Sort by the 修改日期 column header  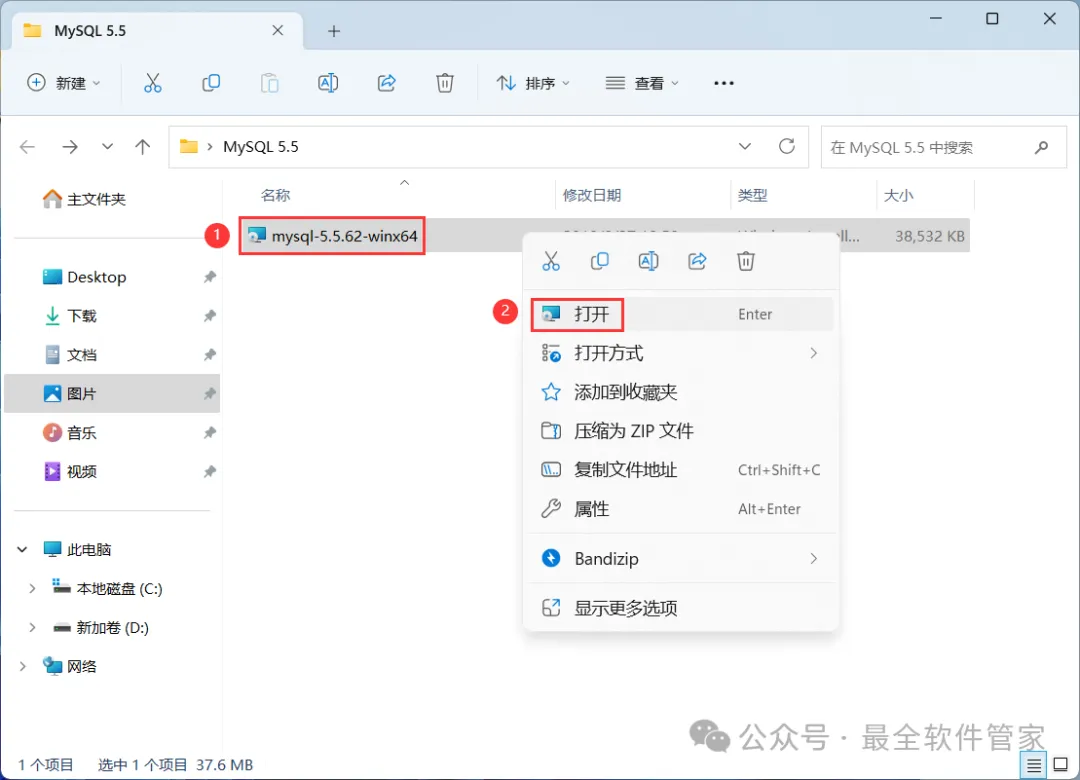coord(592,196)
